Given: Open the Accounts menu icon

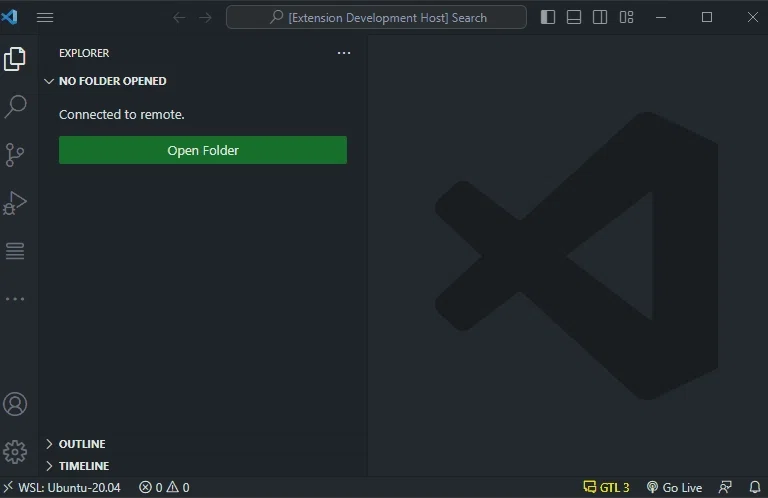Looking at the screenshot, I should point(15,404).
